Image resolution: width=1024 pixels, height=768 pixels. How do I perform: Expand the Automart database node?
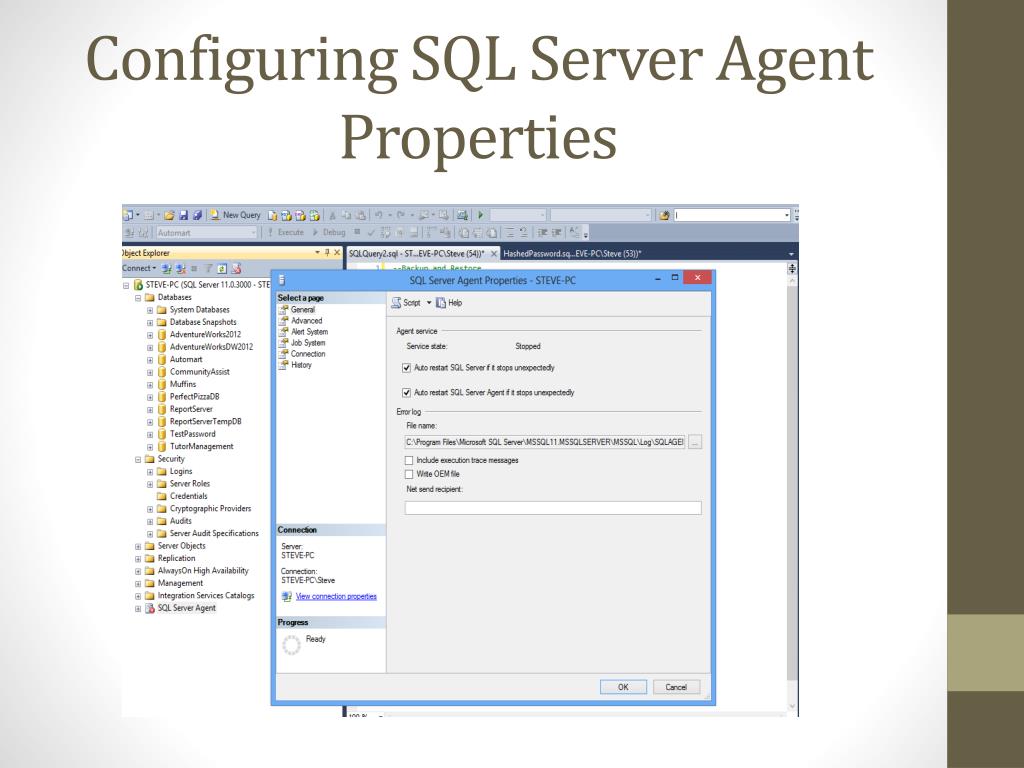(150, 360)
